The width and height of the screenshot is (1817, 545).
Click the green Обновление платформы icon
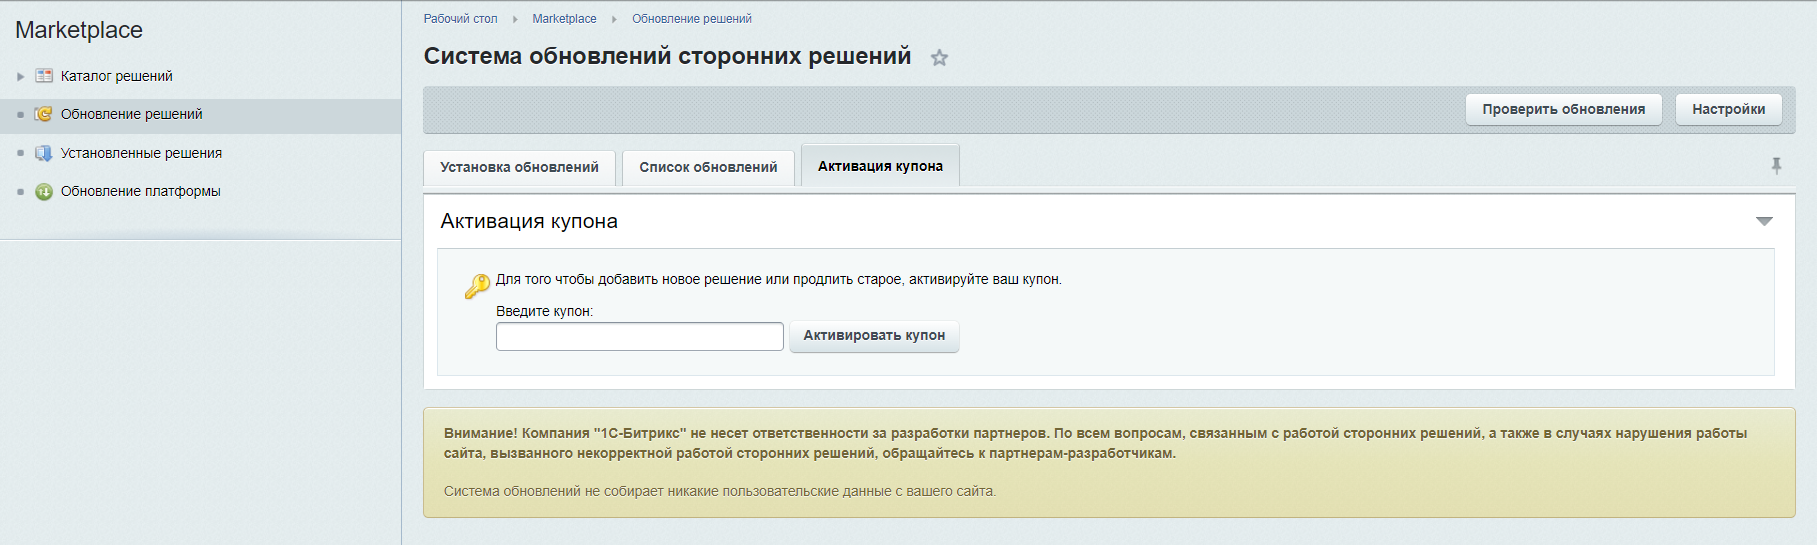click(x=44, y=191)
